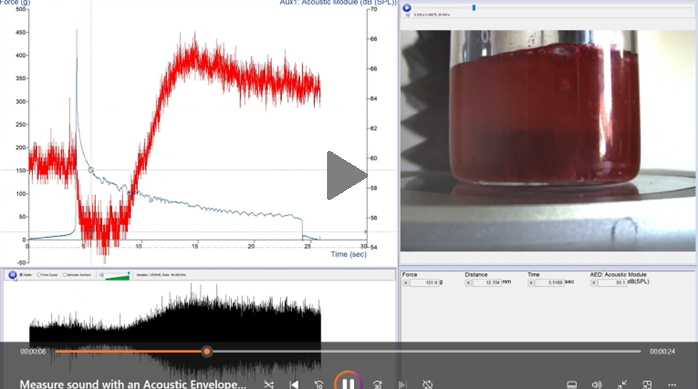The width and height of the screenshot is (698, 389).
Task: Open the cast to device icon
Action: pos(647,385)
